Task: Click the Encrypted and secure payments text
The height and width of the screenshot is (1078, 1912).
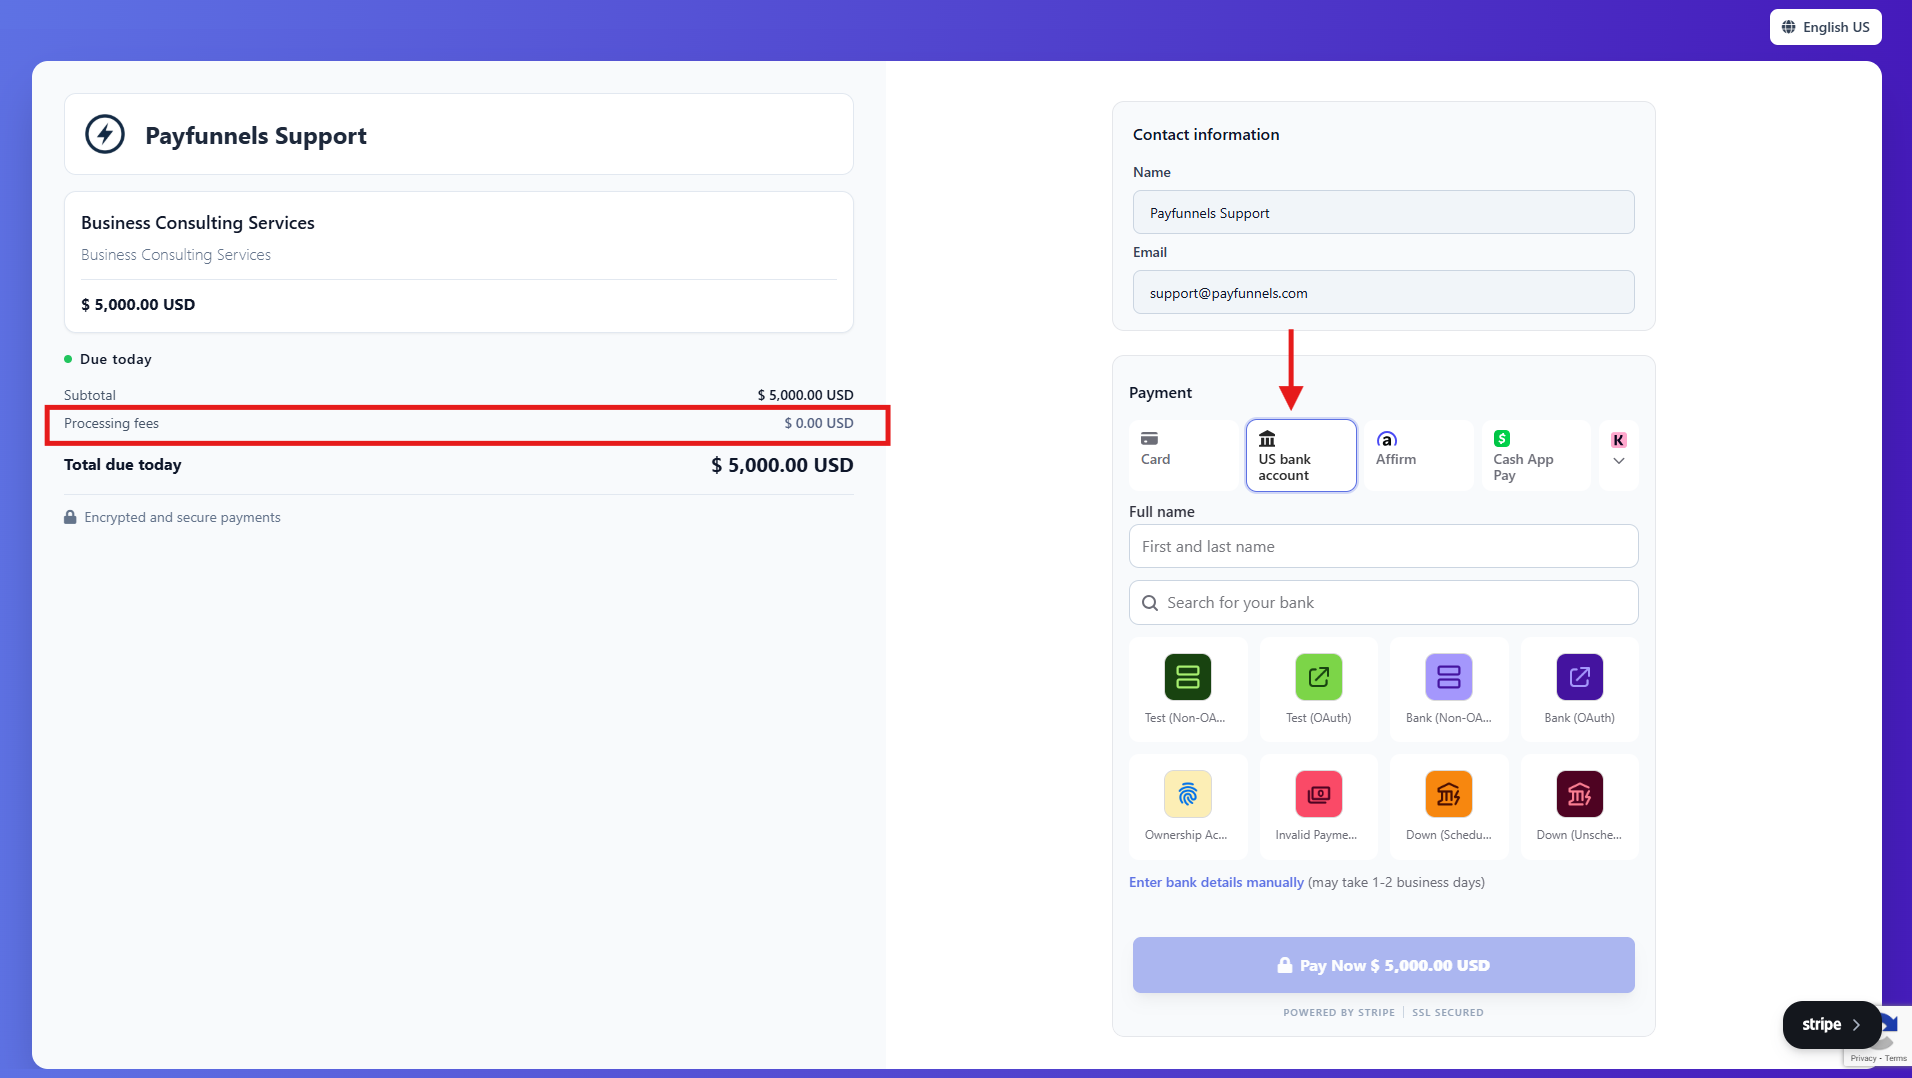Action: pyautogui.click(x=182, y=517)
